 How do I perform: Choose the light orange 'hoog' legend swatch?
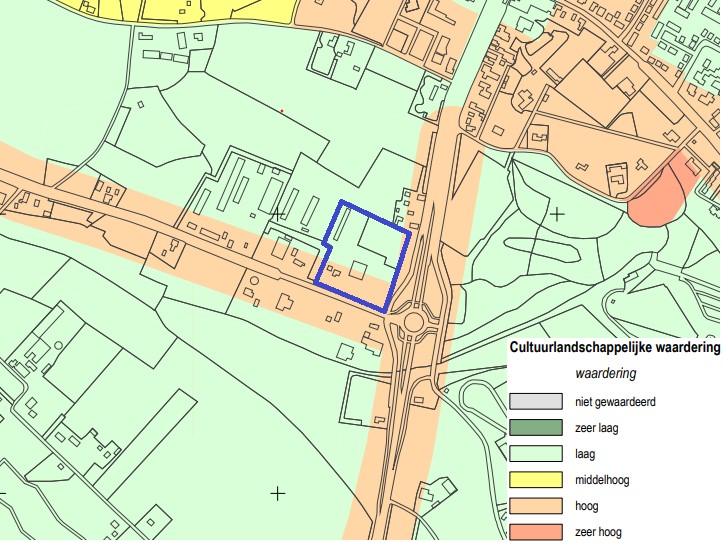[x=535, y=506]
